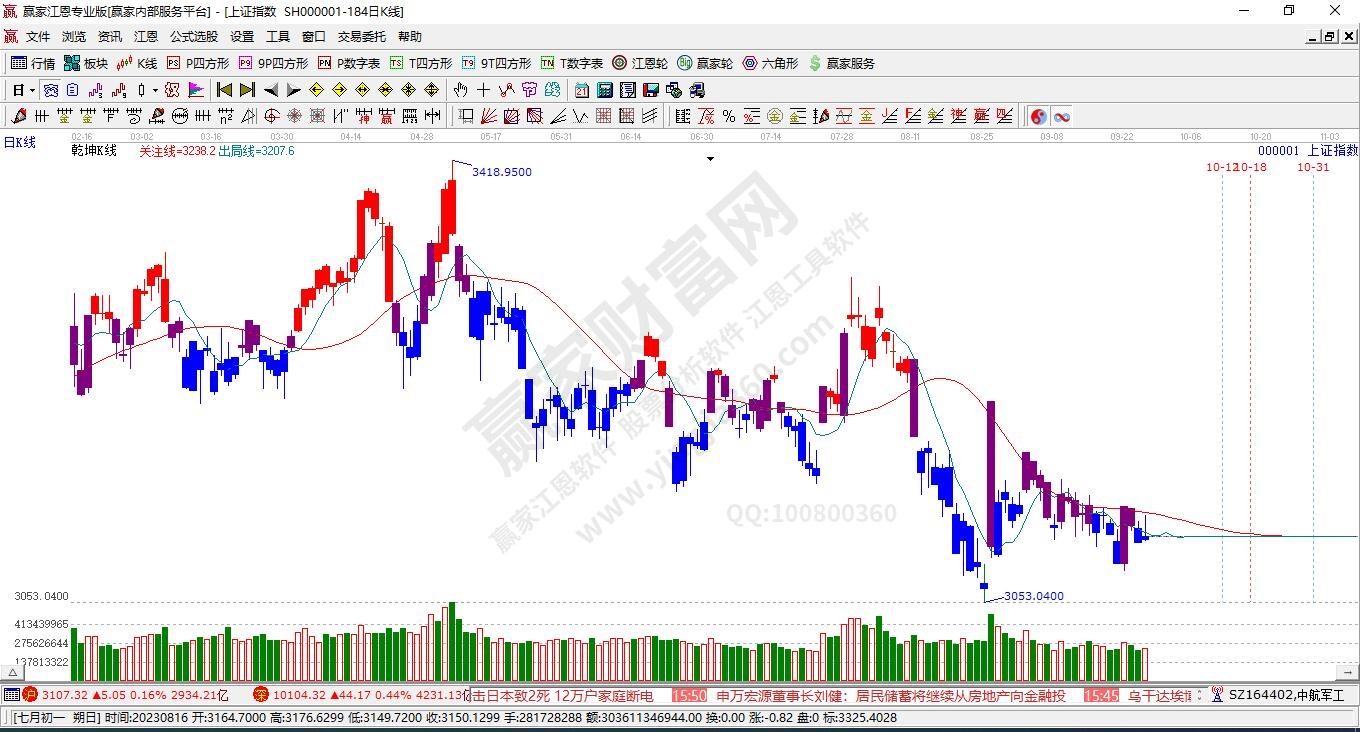
Task: Toggle the yin-yang red-blue toolbar button
Action: coord(1038,116)
